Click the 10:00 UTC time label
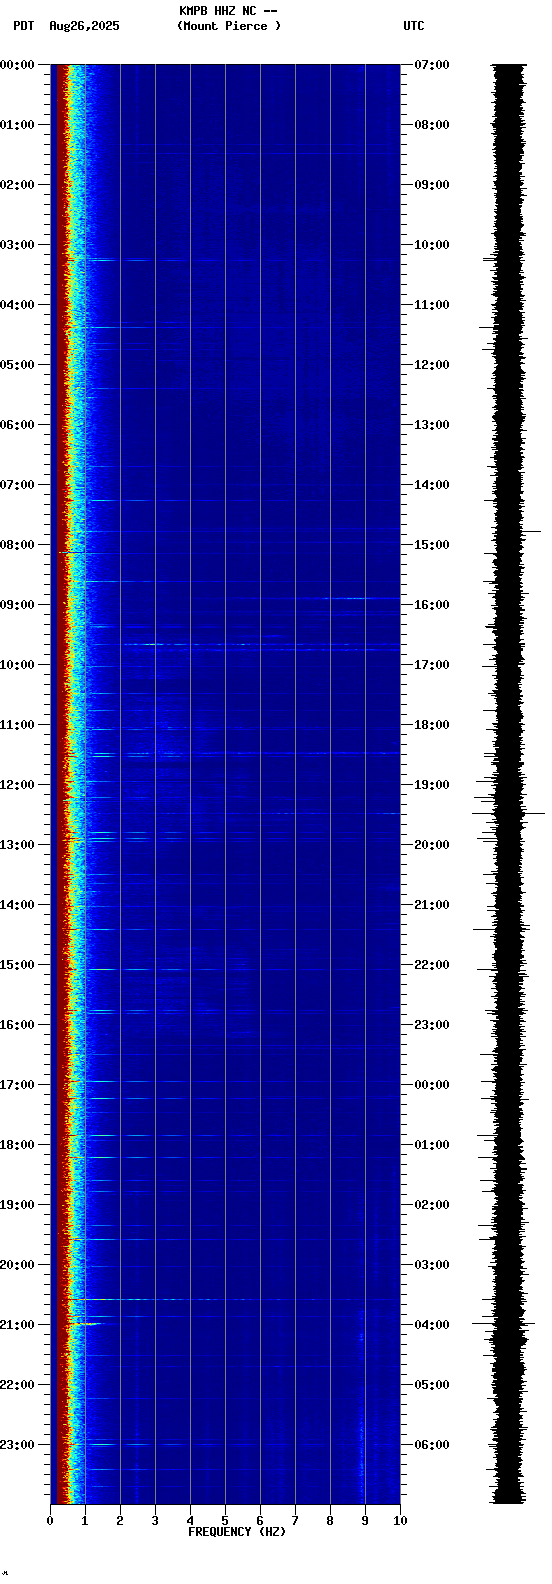The width and height of the screenshot is (552, 1584). click(432, 245)
